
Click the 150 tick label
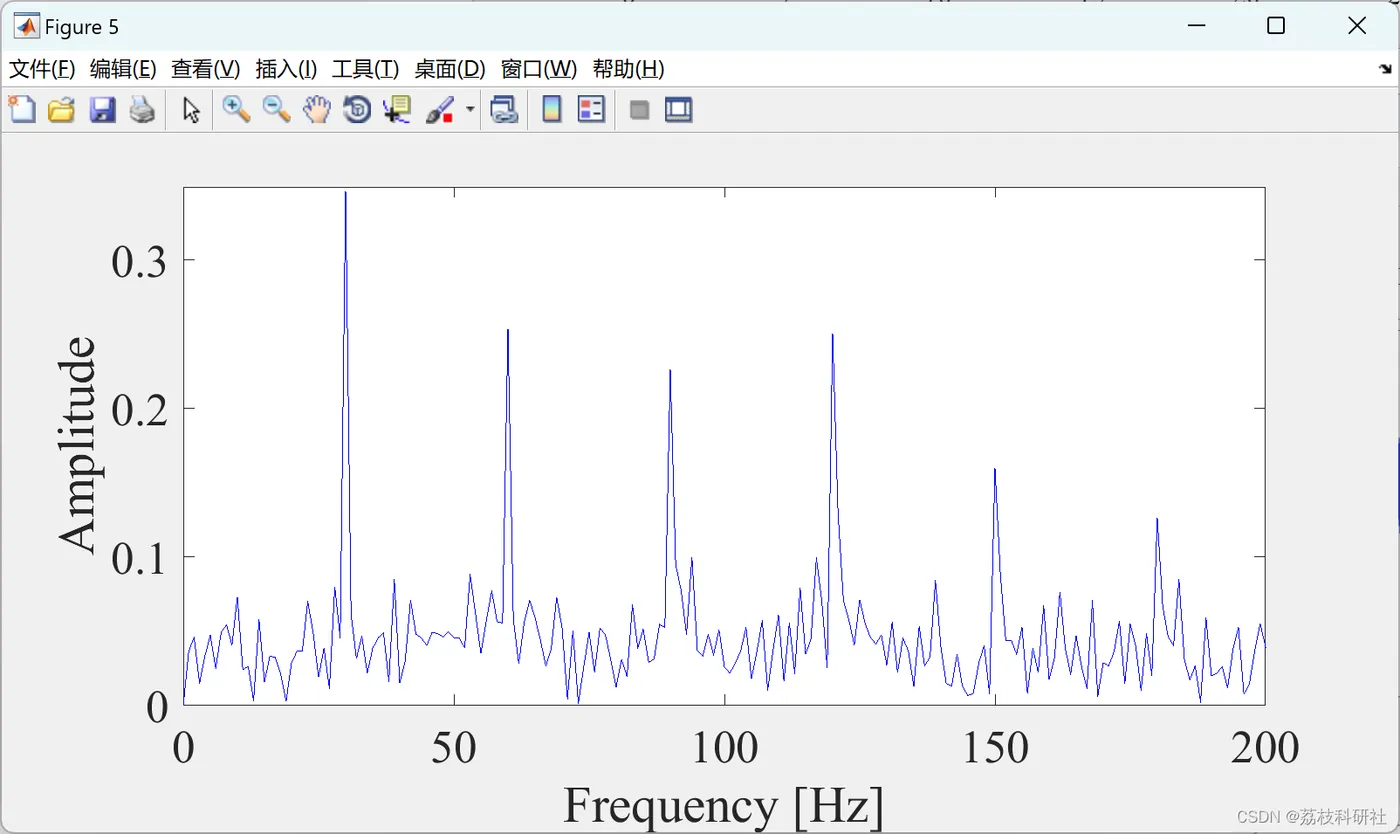click(994, 747)
